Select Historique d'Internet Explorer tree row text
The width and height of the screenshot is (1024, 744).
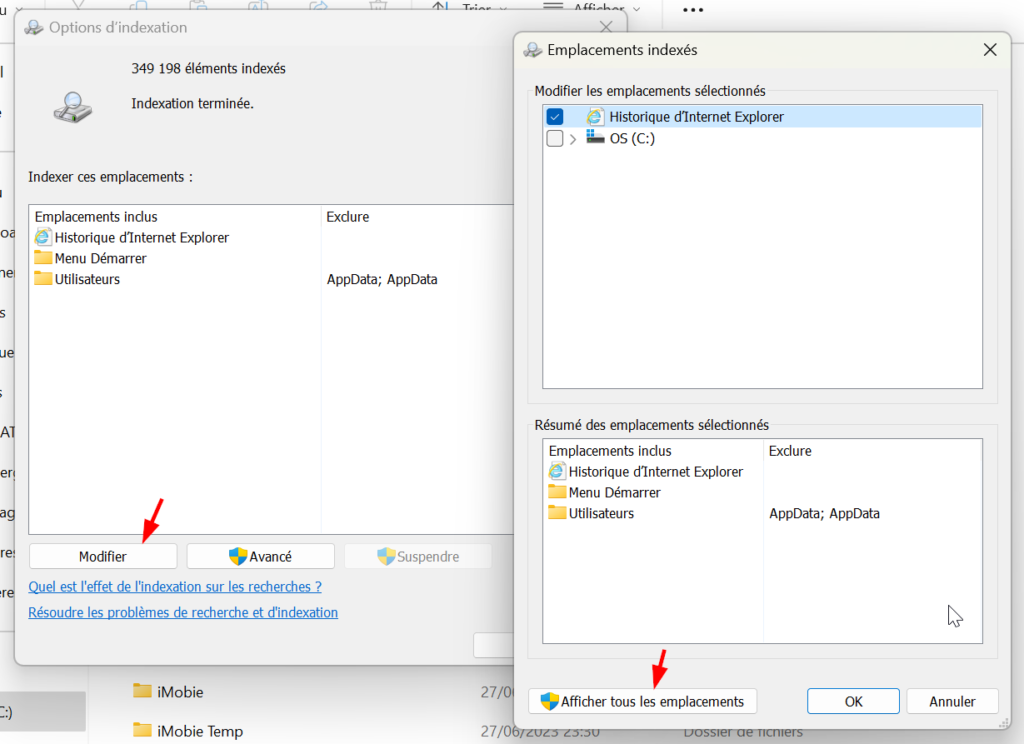tap(696, 117)
